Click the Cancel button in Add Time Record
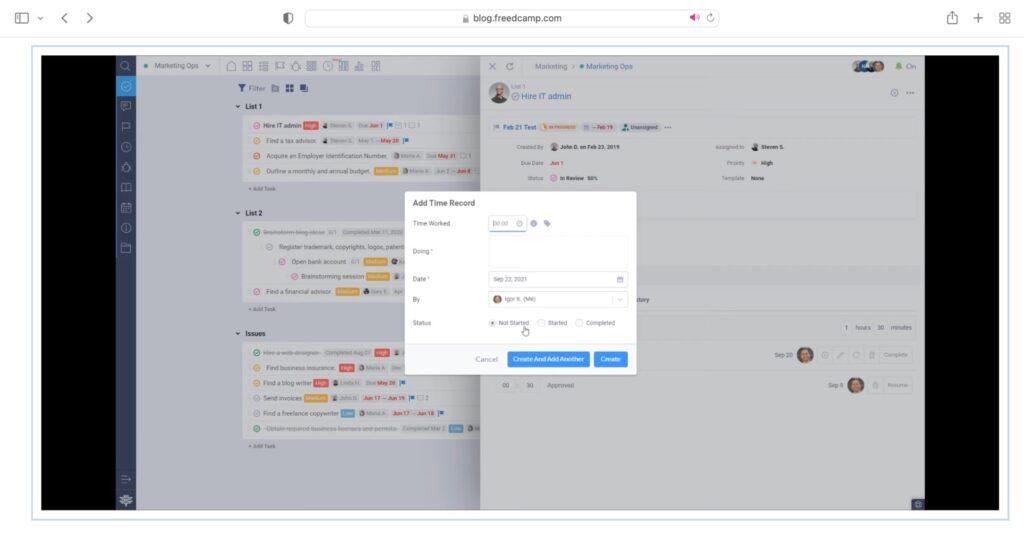Screen dimensions: 1024x534 coord(487,359)
